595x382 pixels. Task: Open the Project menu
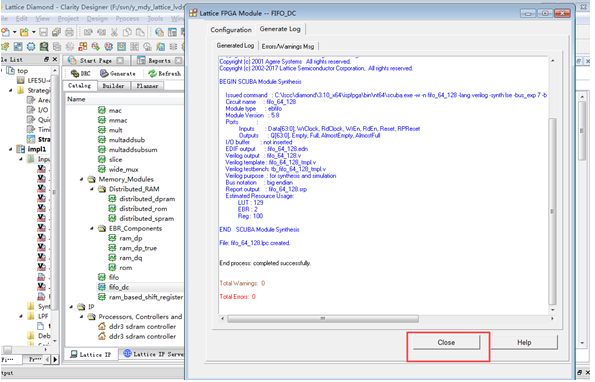68,19
